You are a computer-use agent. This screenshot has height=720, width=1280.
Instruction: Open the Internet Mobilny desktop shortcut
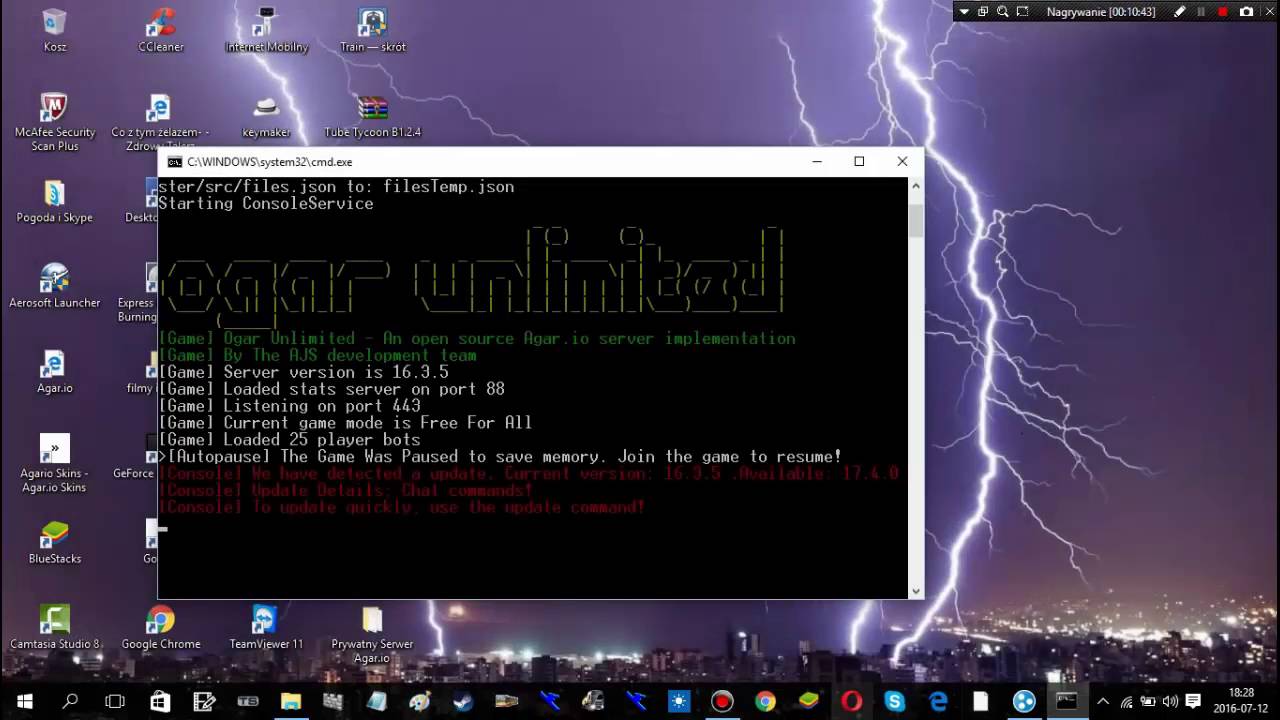[267, 30]
